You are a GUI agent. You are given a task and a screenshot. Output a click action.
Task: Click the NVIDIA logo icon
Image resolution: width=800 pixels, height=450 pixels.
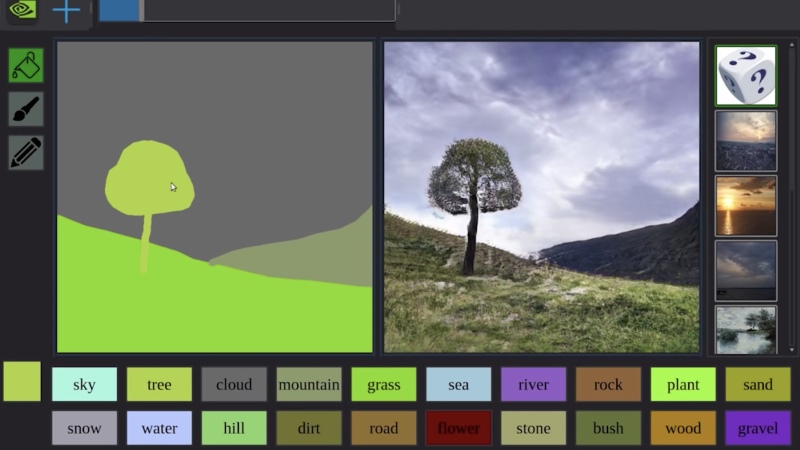[22, 10]
